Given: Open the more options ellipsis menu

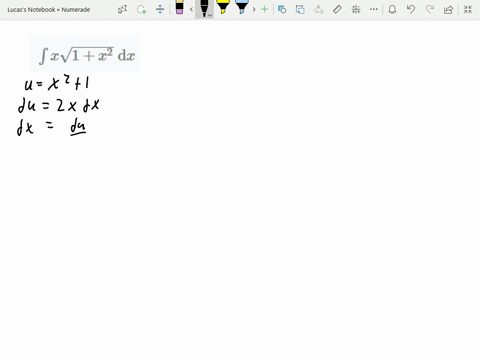Looking at the screenshot, I should tap(374, 9).
